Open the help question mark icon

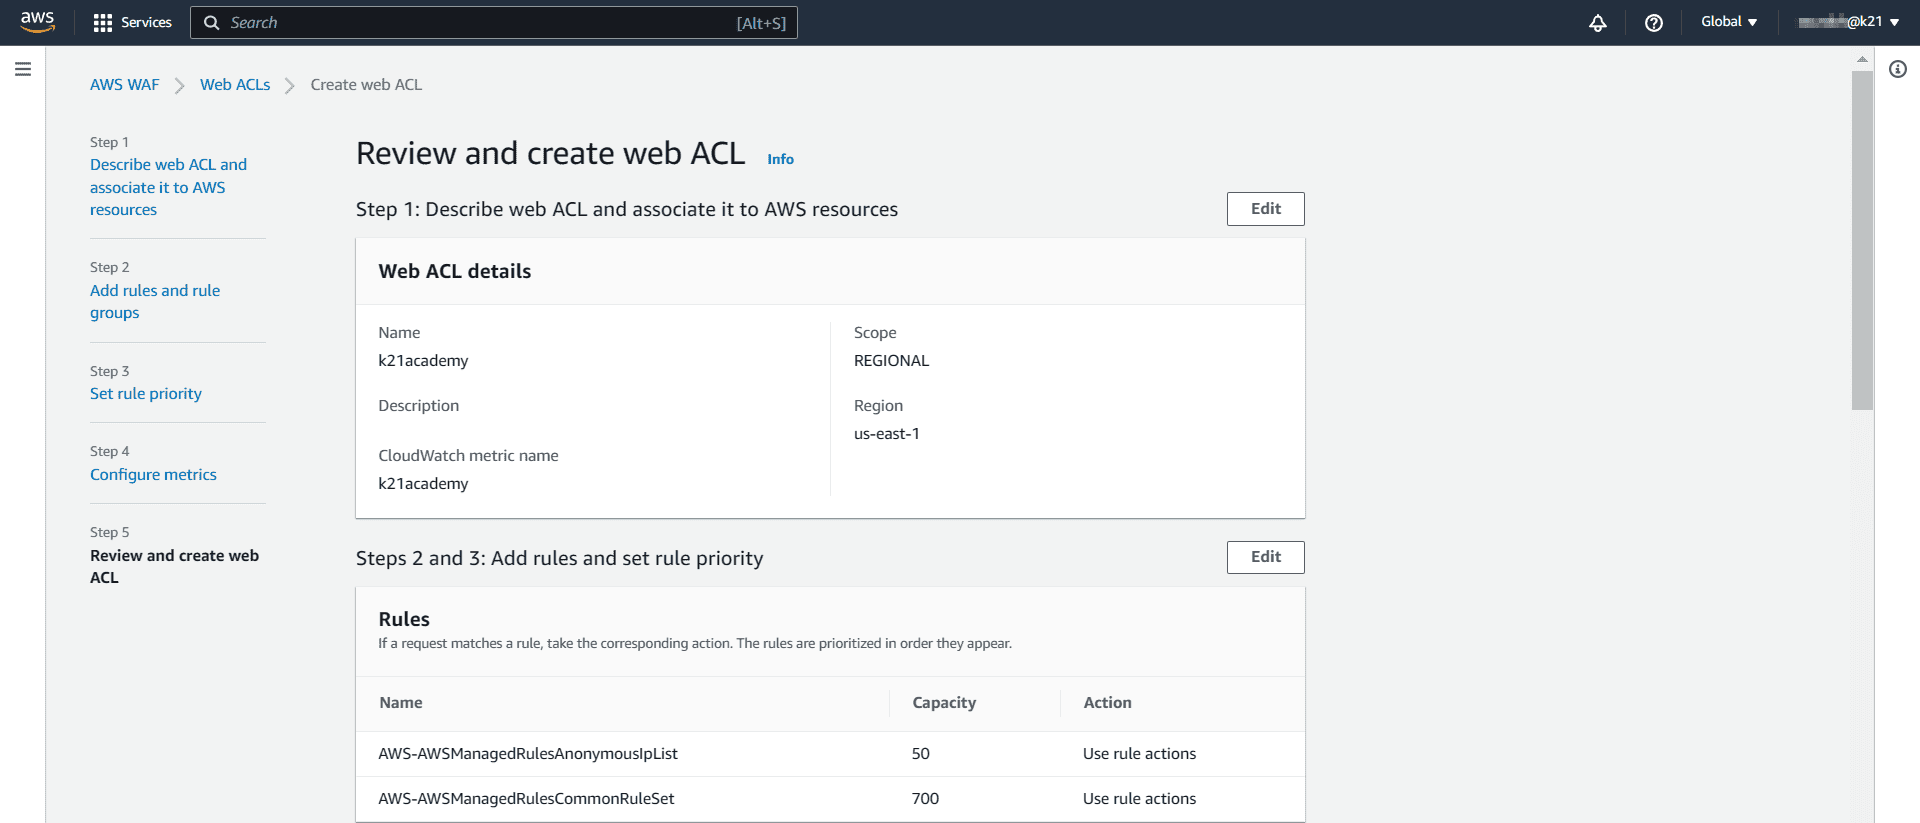[x=1653, y=23]
